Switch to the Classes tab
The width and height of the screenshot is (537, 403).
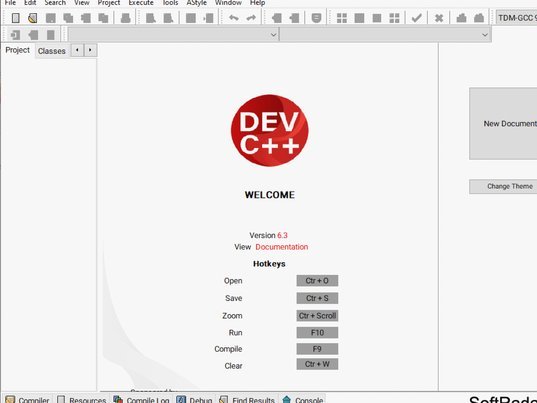coord(52,51)
